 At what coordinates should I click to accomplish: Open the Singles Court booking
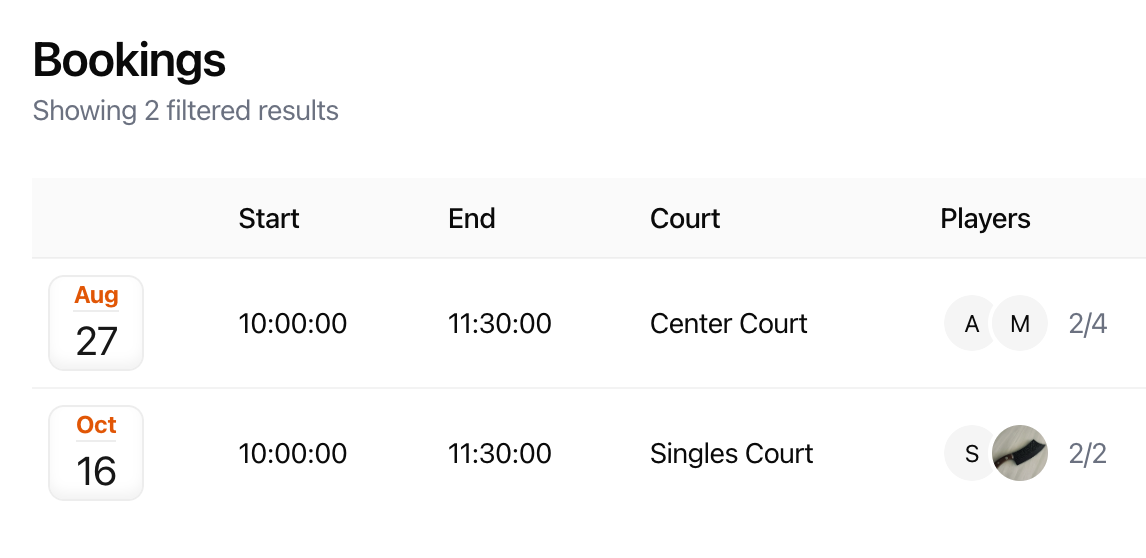[731, 454]
